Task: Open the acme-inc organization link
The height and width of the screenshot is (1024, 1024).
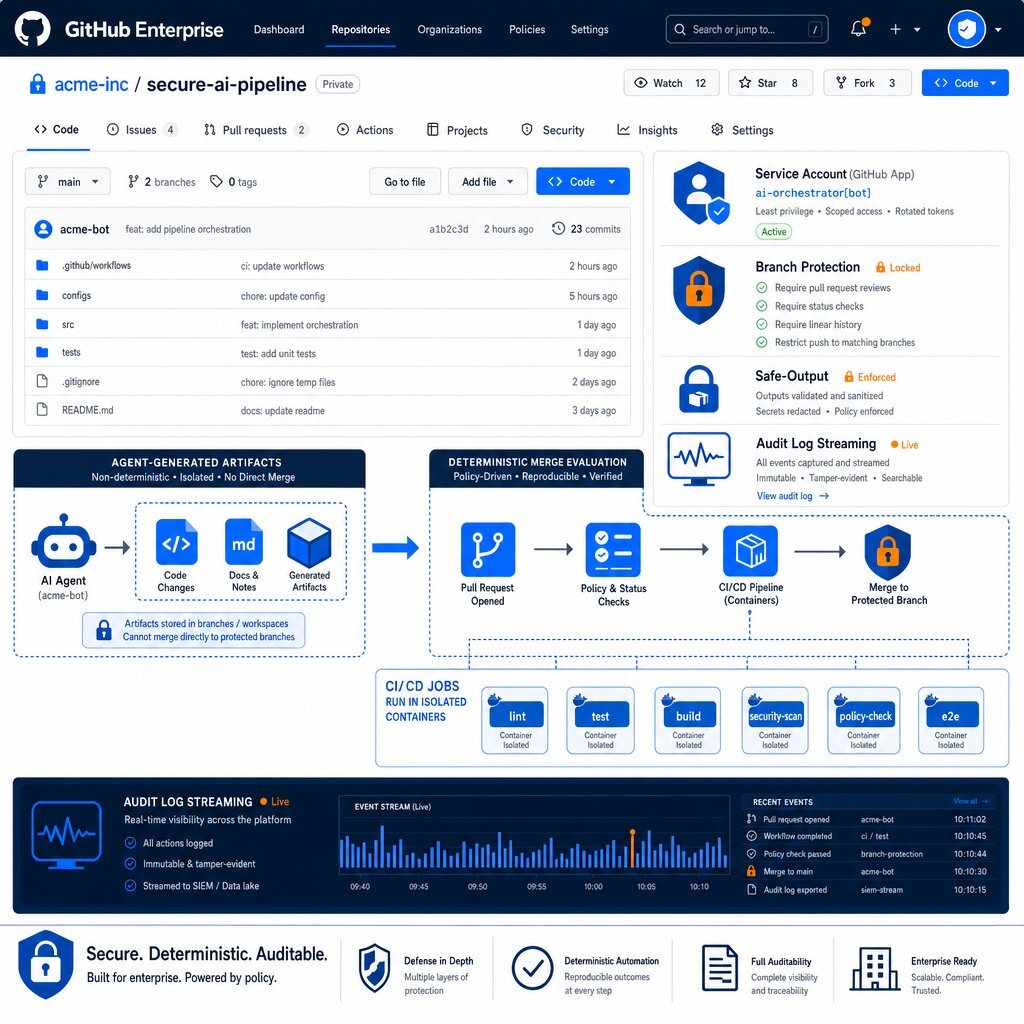Action: tap(91, 84)
